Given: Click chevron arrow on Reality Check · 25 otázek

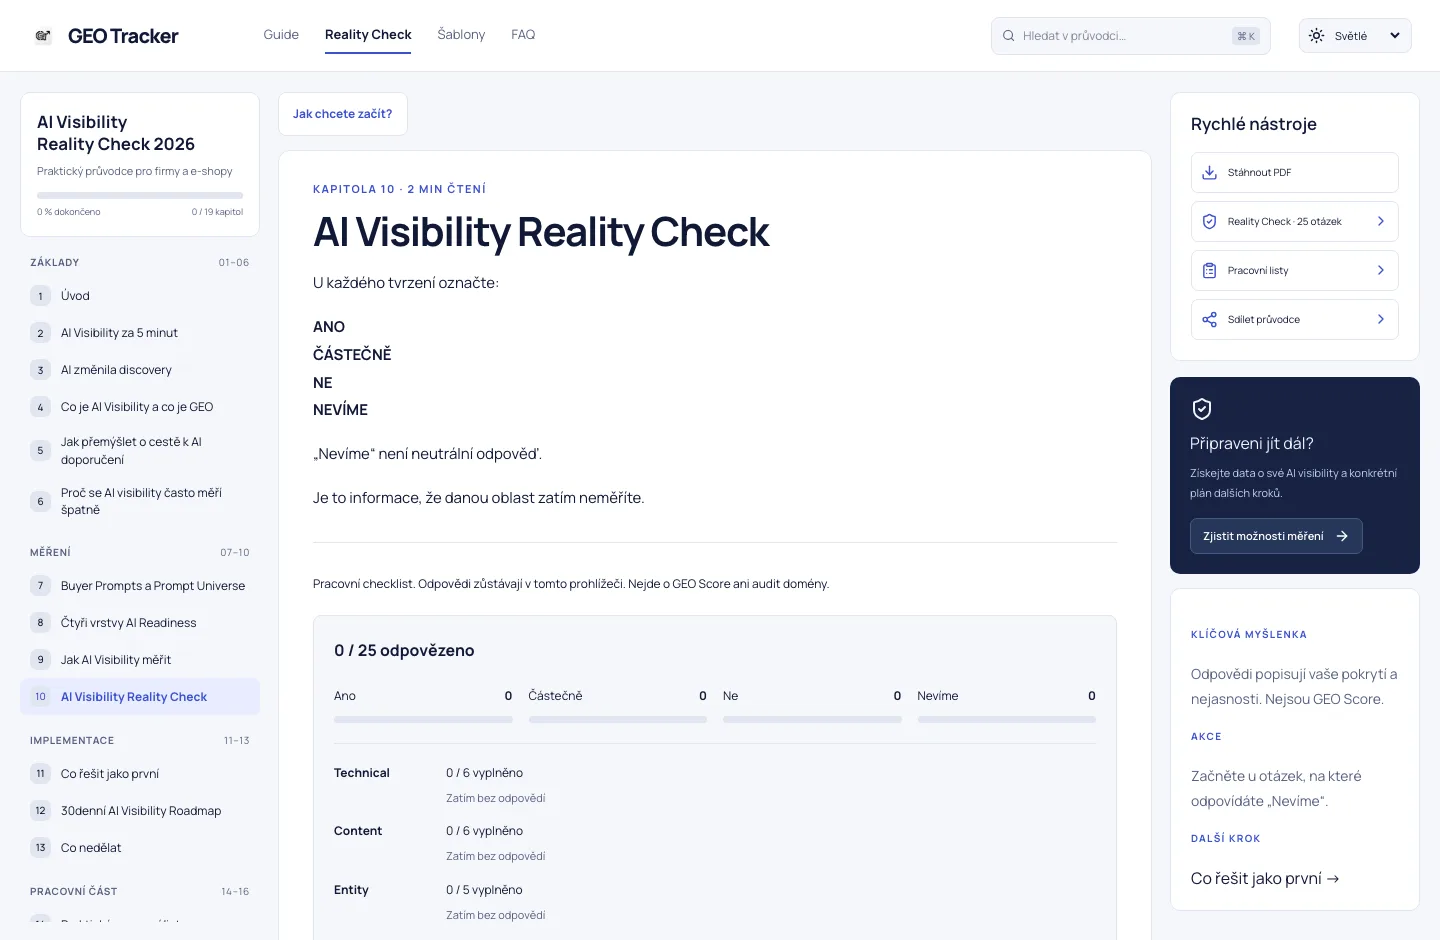Looking at the screenshot, I should [1380, 221].
